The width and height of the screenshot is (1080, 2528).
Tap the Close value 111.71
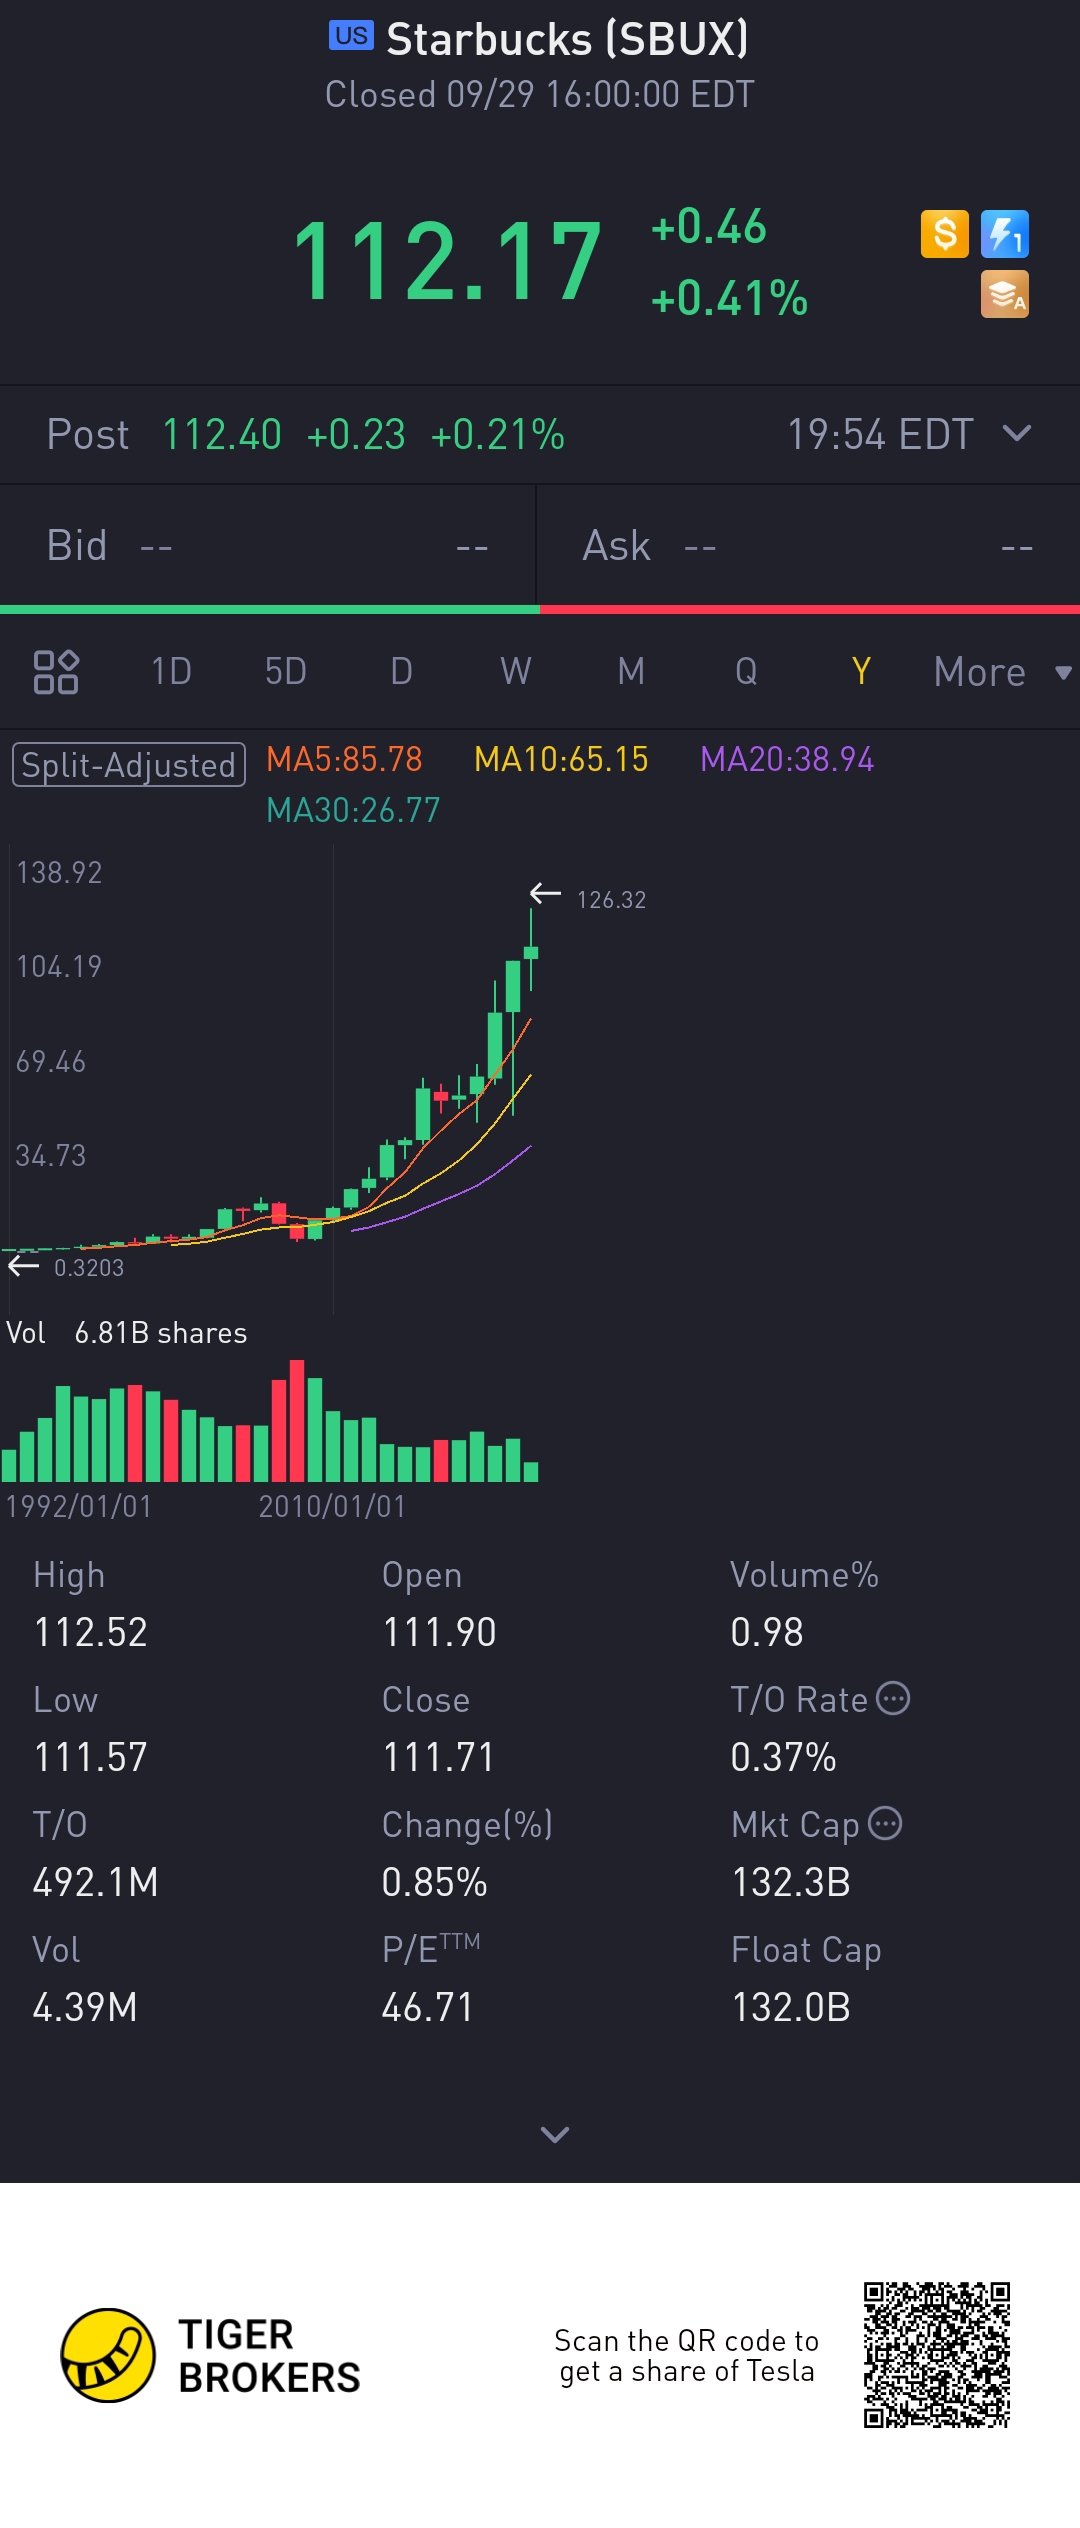439,1757
